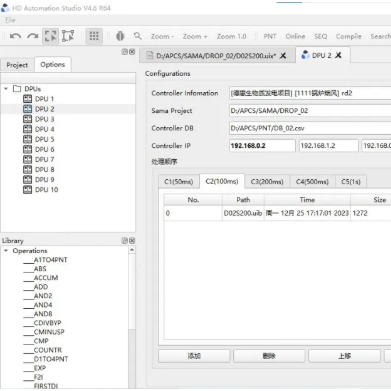Viewport: 391px width, 391px height.
Task: Collapse the Operations library node
Action: 6,251
